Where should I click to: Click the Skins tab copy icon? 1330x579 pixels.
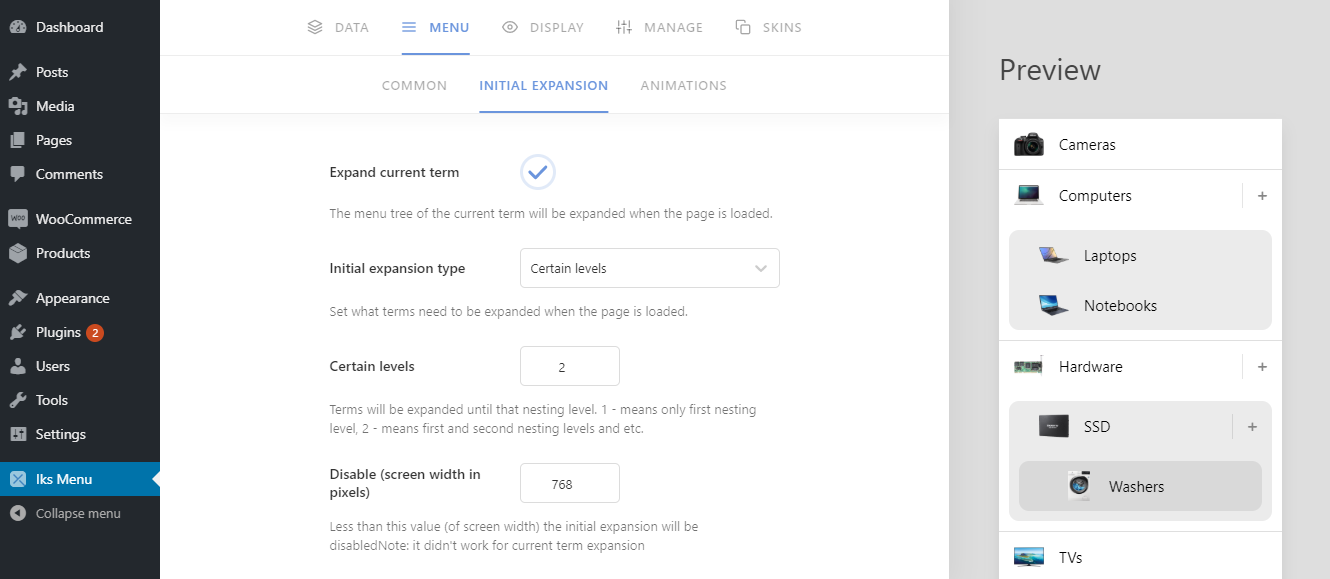point(743,27)
